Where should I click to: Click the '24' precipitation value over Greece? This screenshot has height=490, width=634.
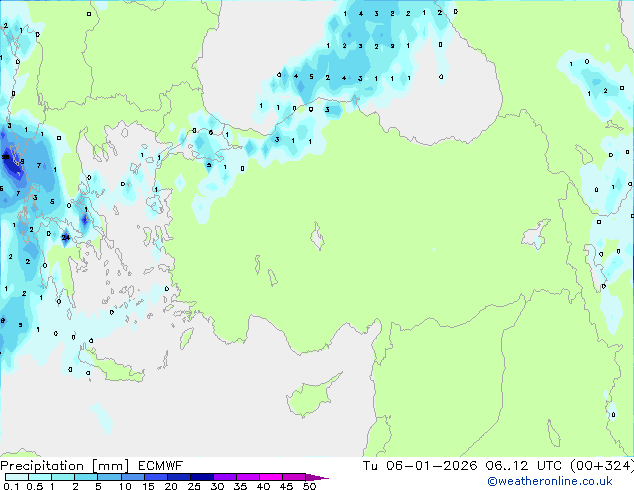pyautogui.click(x=66, y=238)
